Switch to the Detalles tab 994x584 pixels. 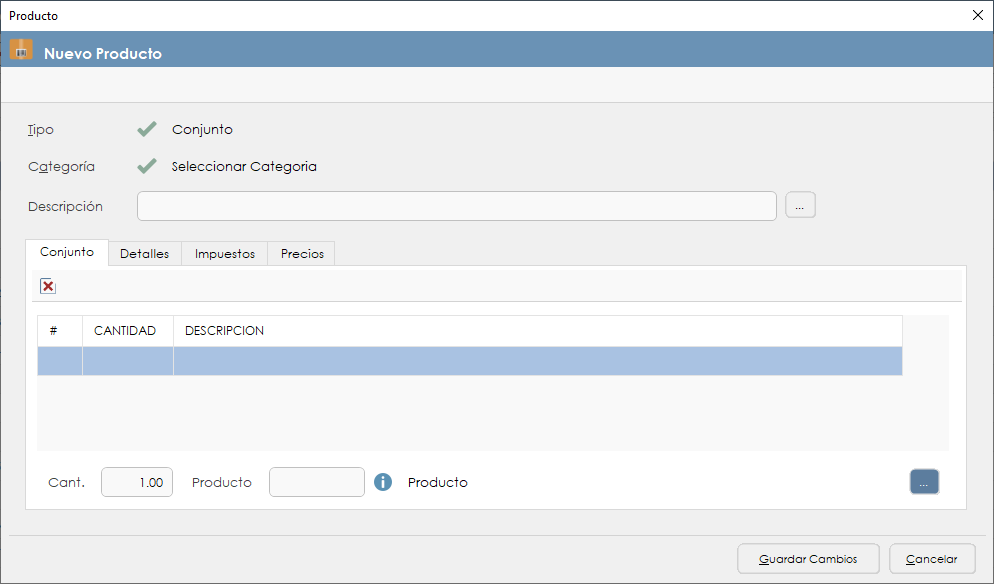(x=144, y=254)
